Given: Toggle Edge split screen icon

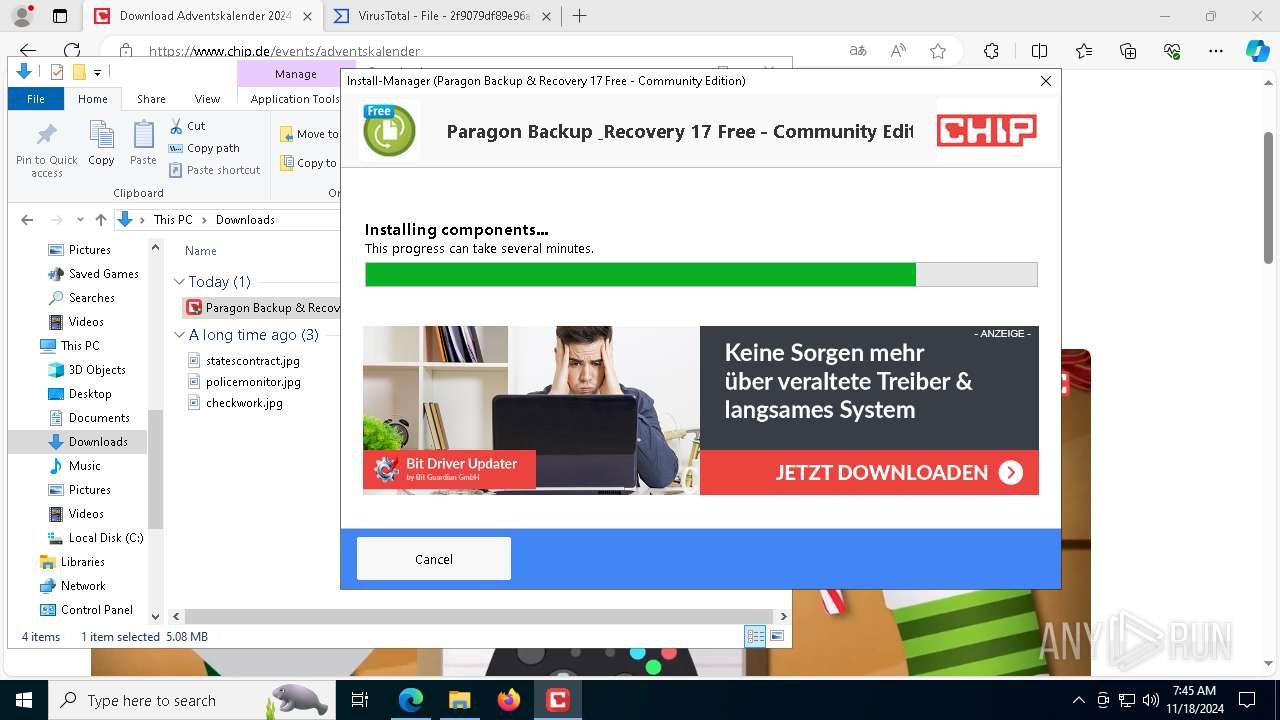Looking at the screenshot, I should click(1039, 51).
